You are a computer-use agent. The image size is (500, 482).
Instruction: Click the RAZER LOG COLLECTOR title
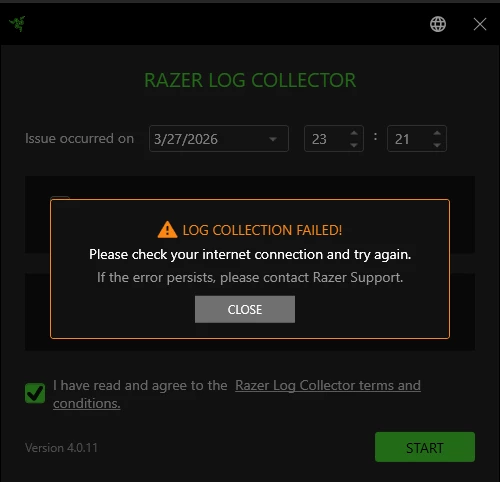tap(250, 80)
